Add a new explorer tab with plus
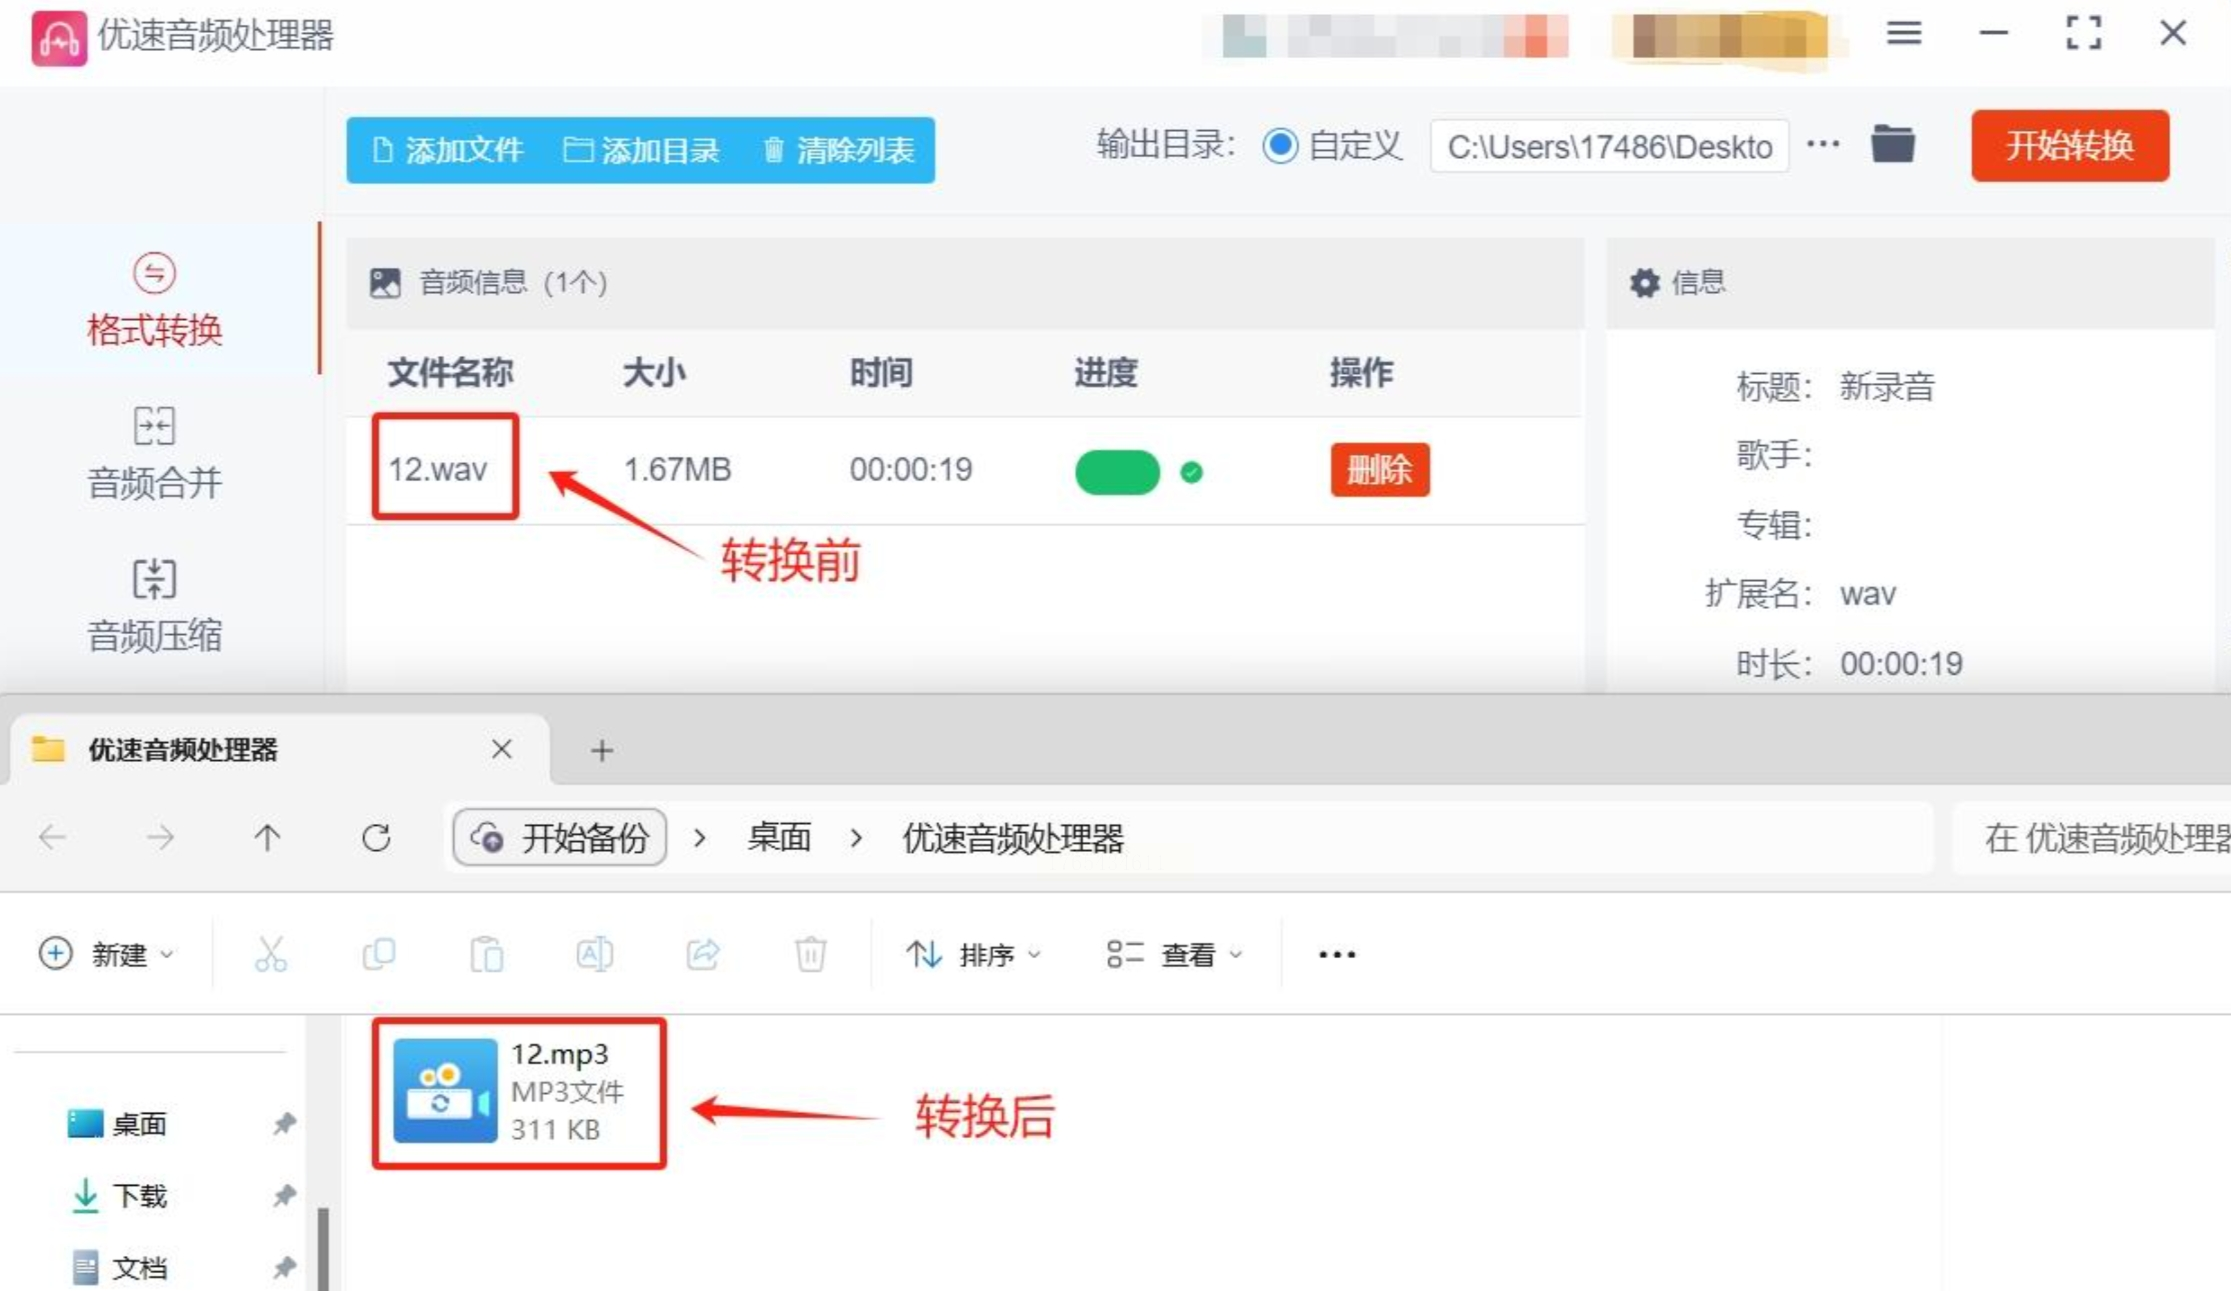 tap(601, 750)
